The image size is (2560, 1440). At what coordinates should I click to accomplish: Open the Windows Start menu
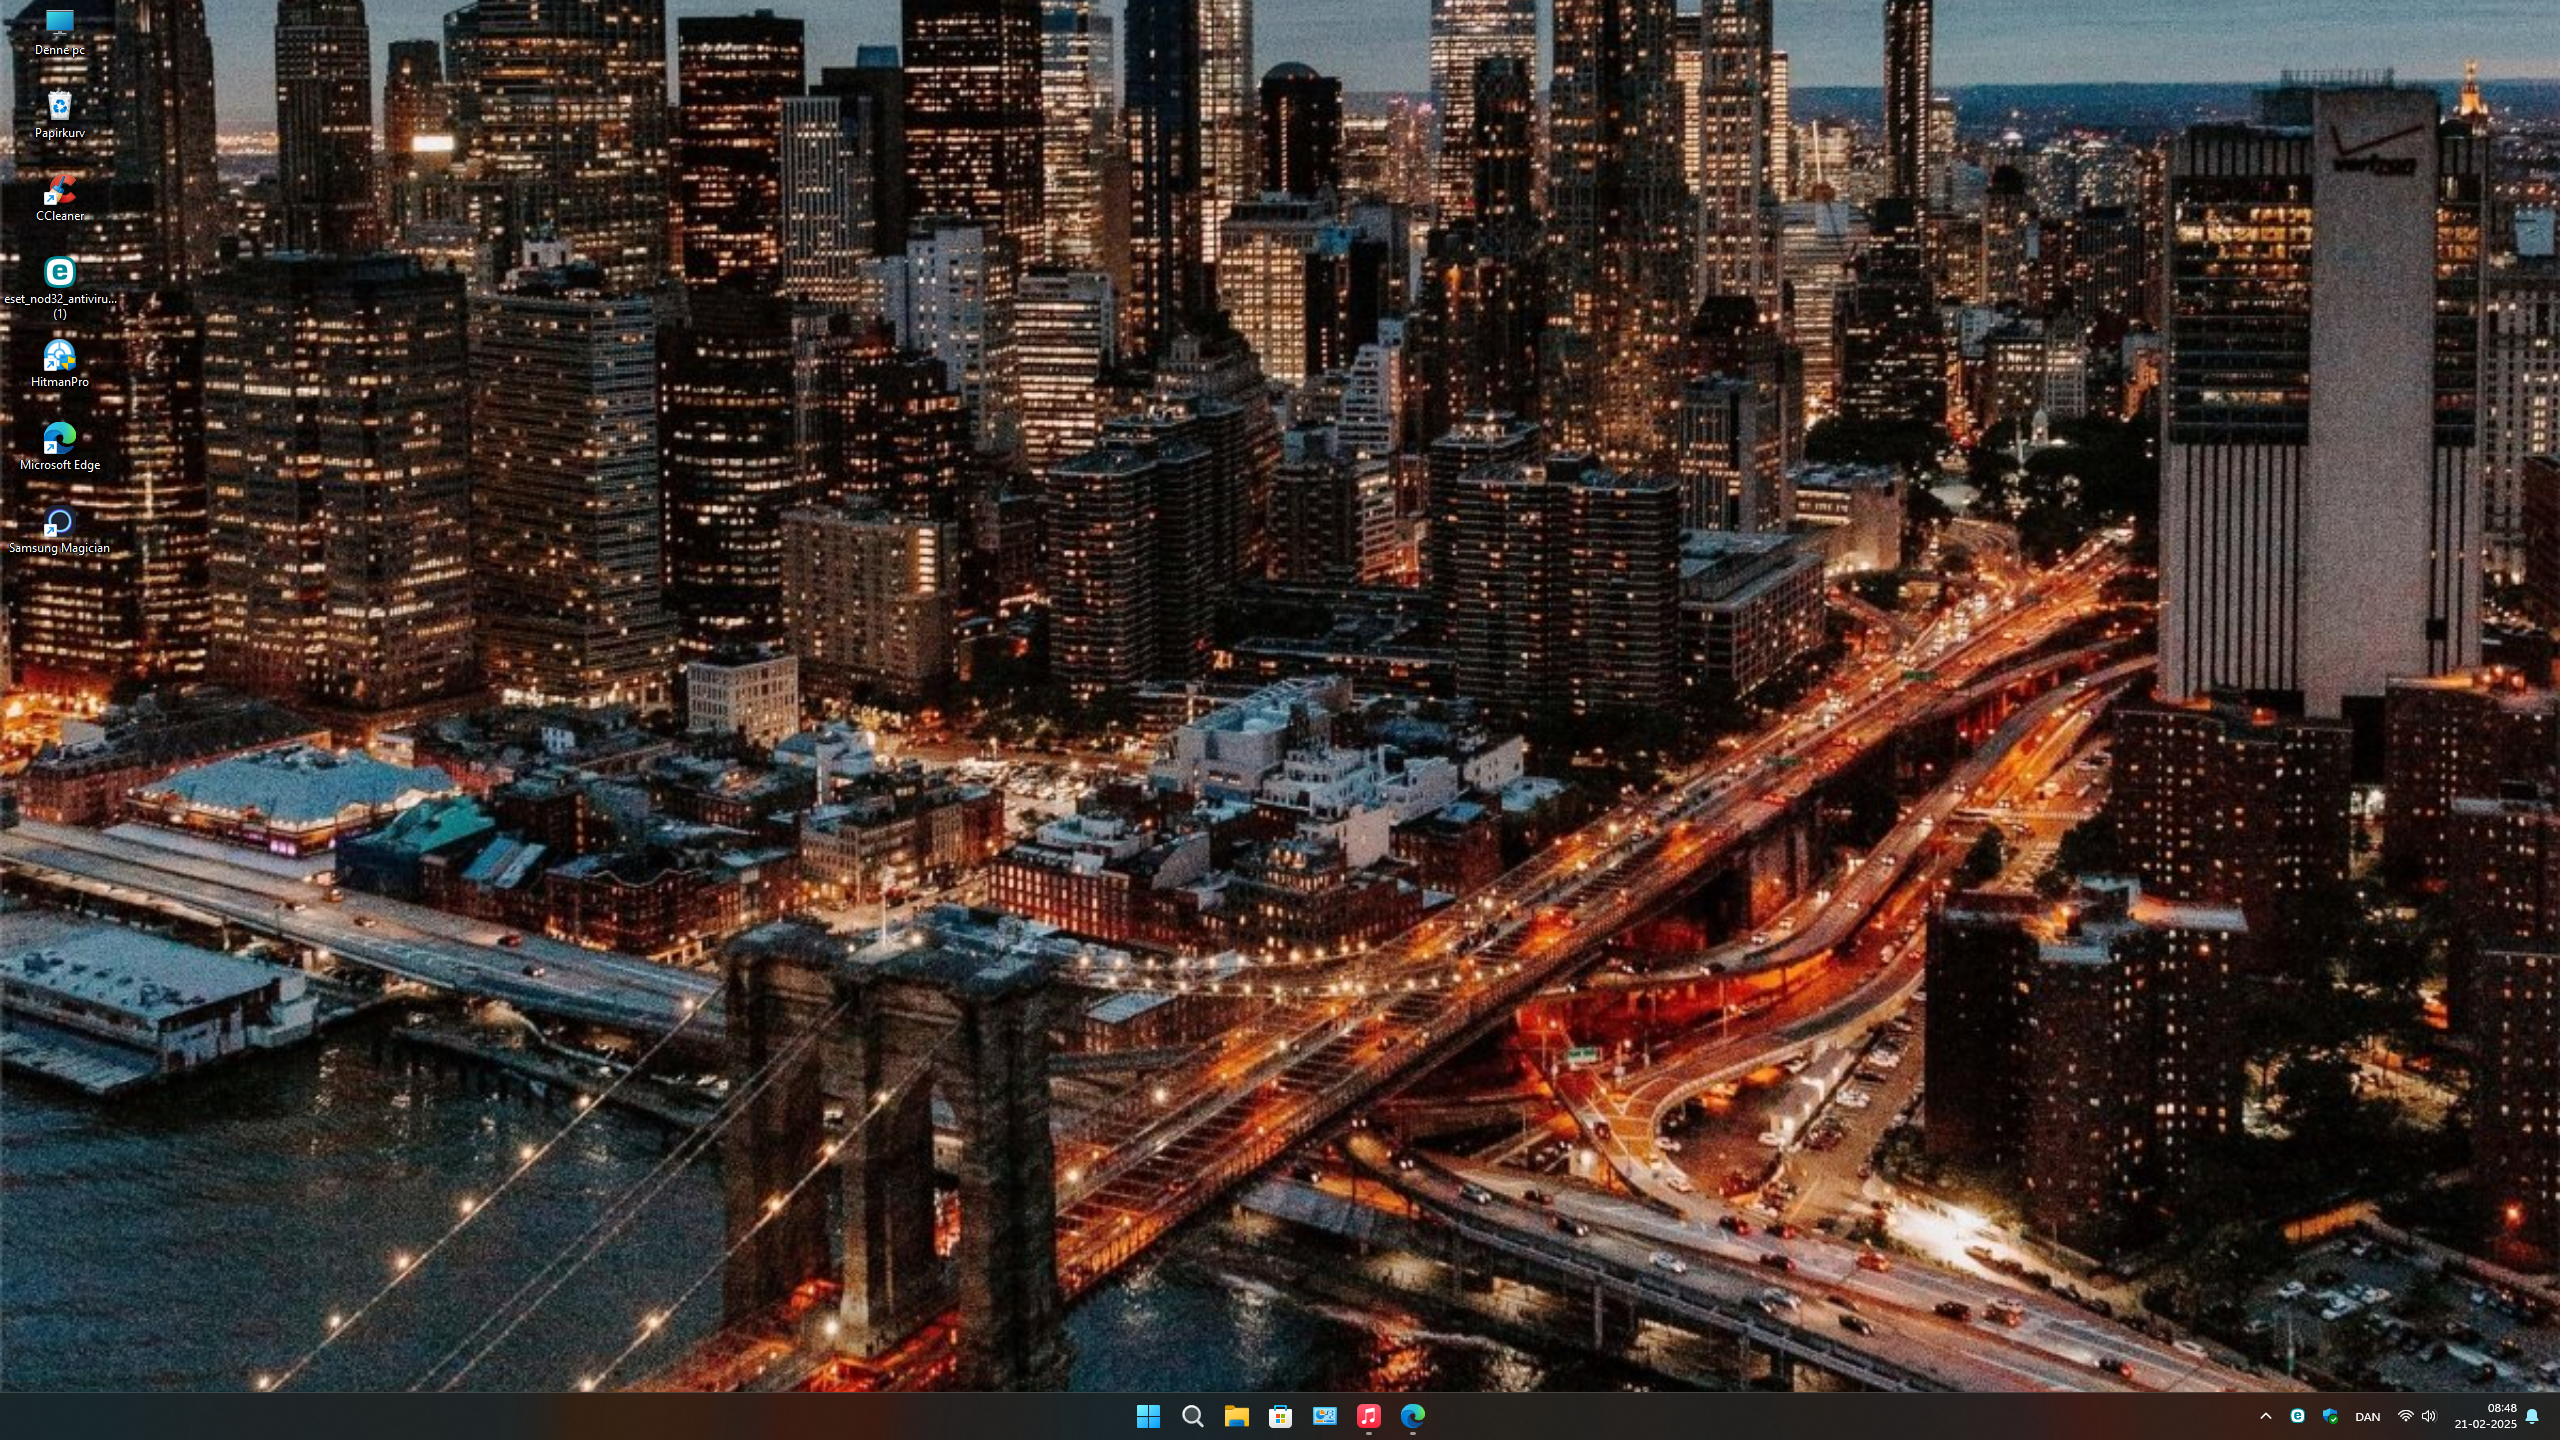1148,1416
